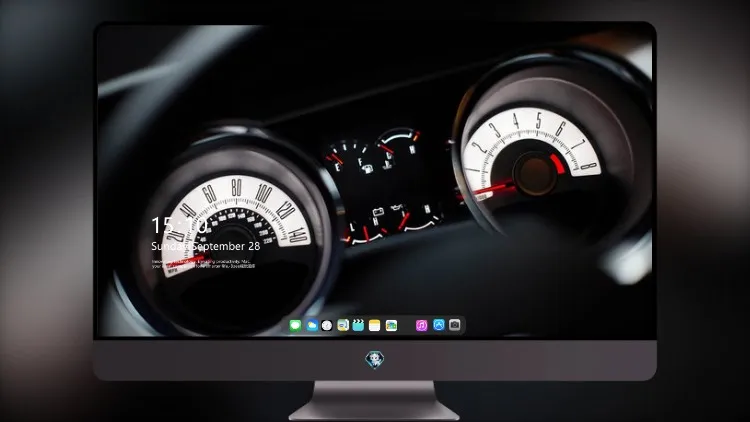Open the Clock app in dock
This screenshot has width=750, height=422.
(327, 325)
